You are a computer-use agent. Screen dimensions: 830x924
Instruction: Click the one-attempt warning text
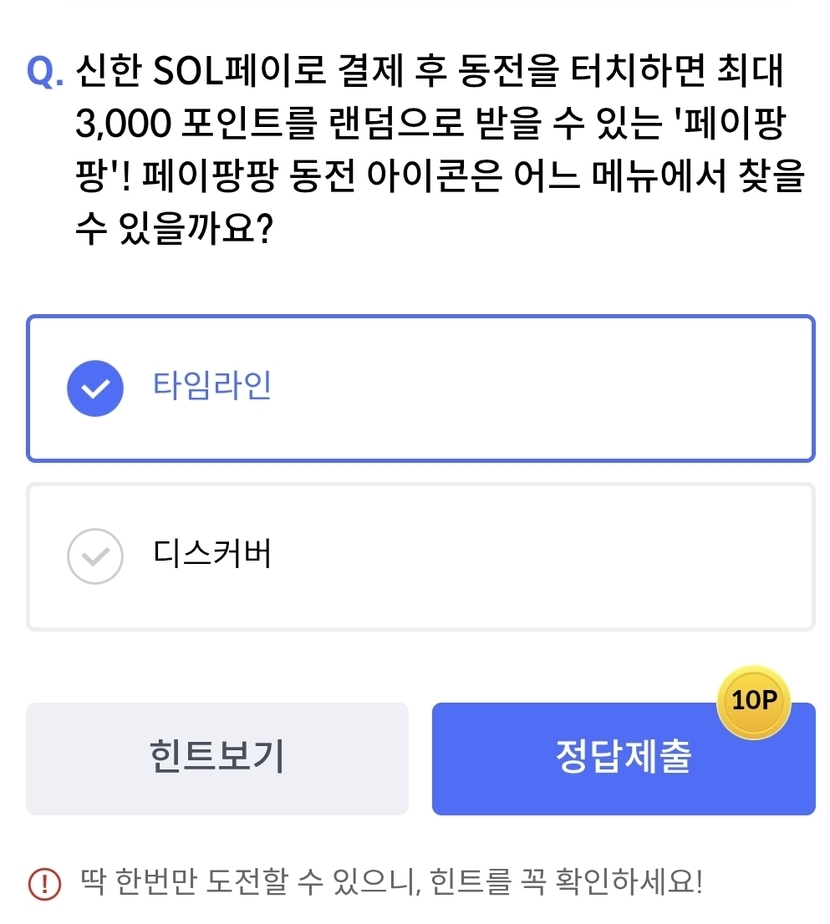(391, 883)
